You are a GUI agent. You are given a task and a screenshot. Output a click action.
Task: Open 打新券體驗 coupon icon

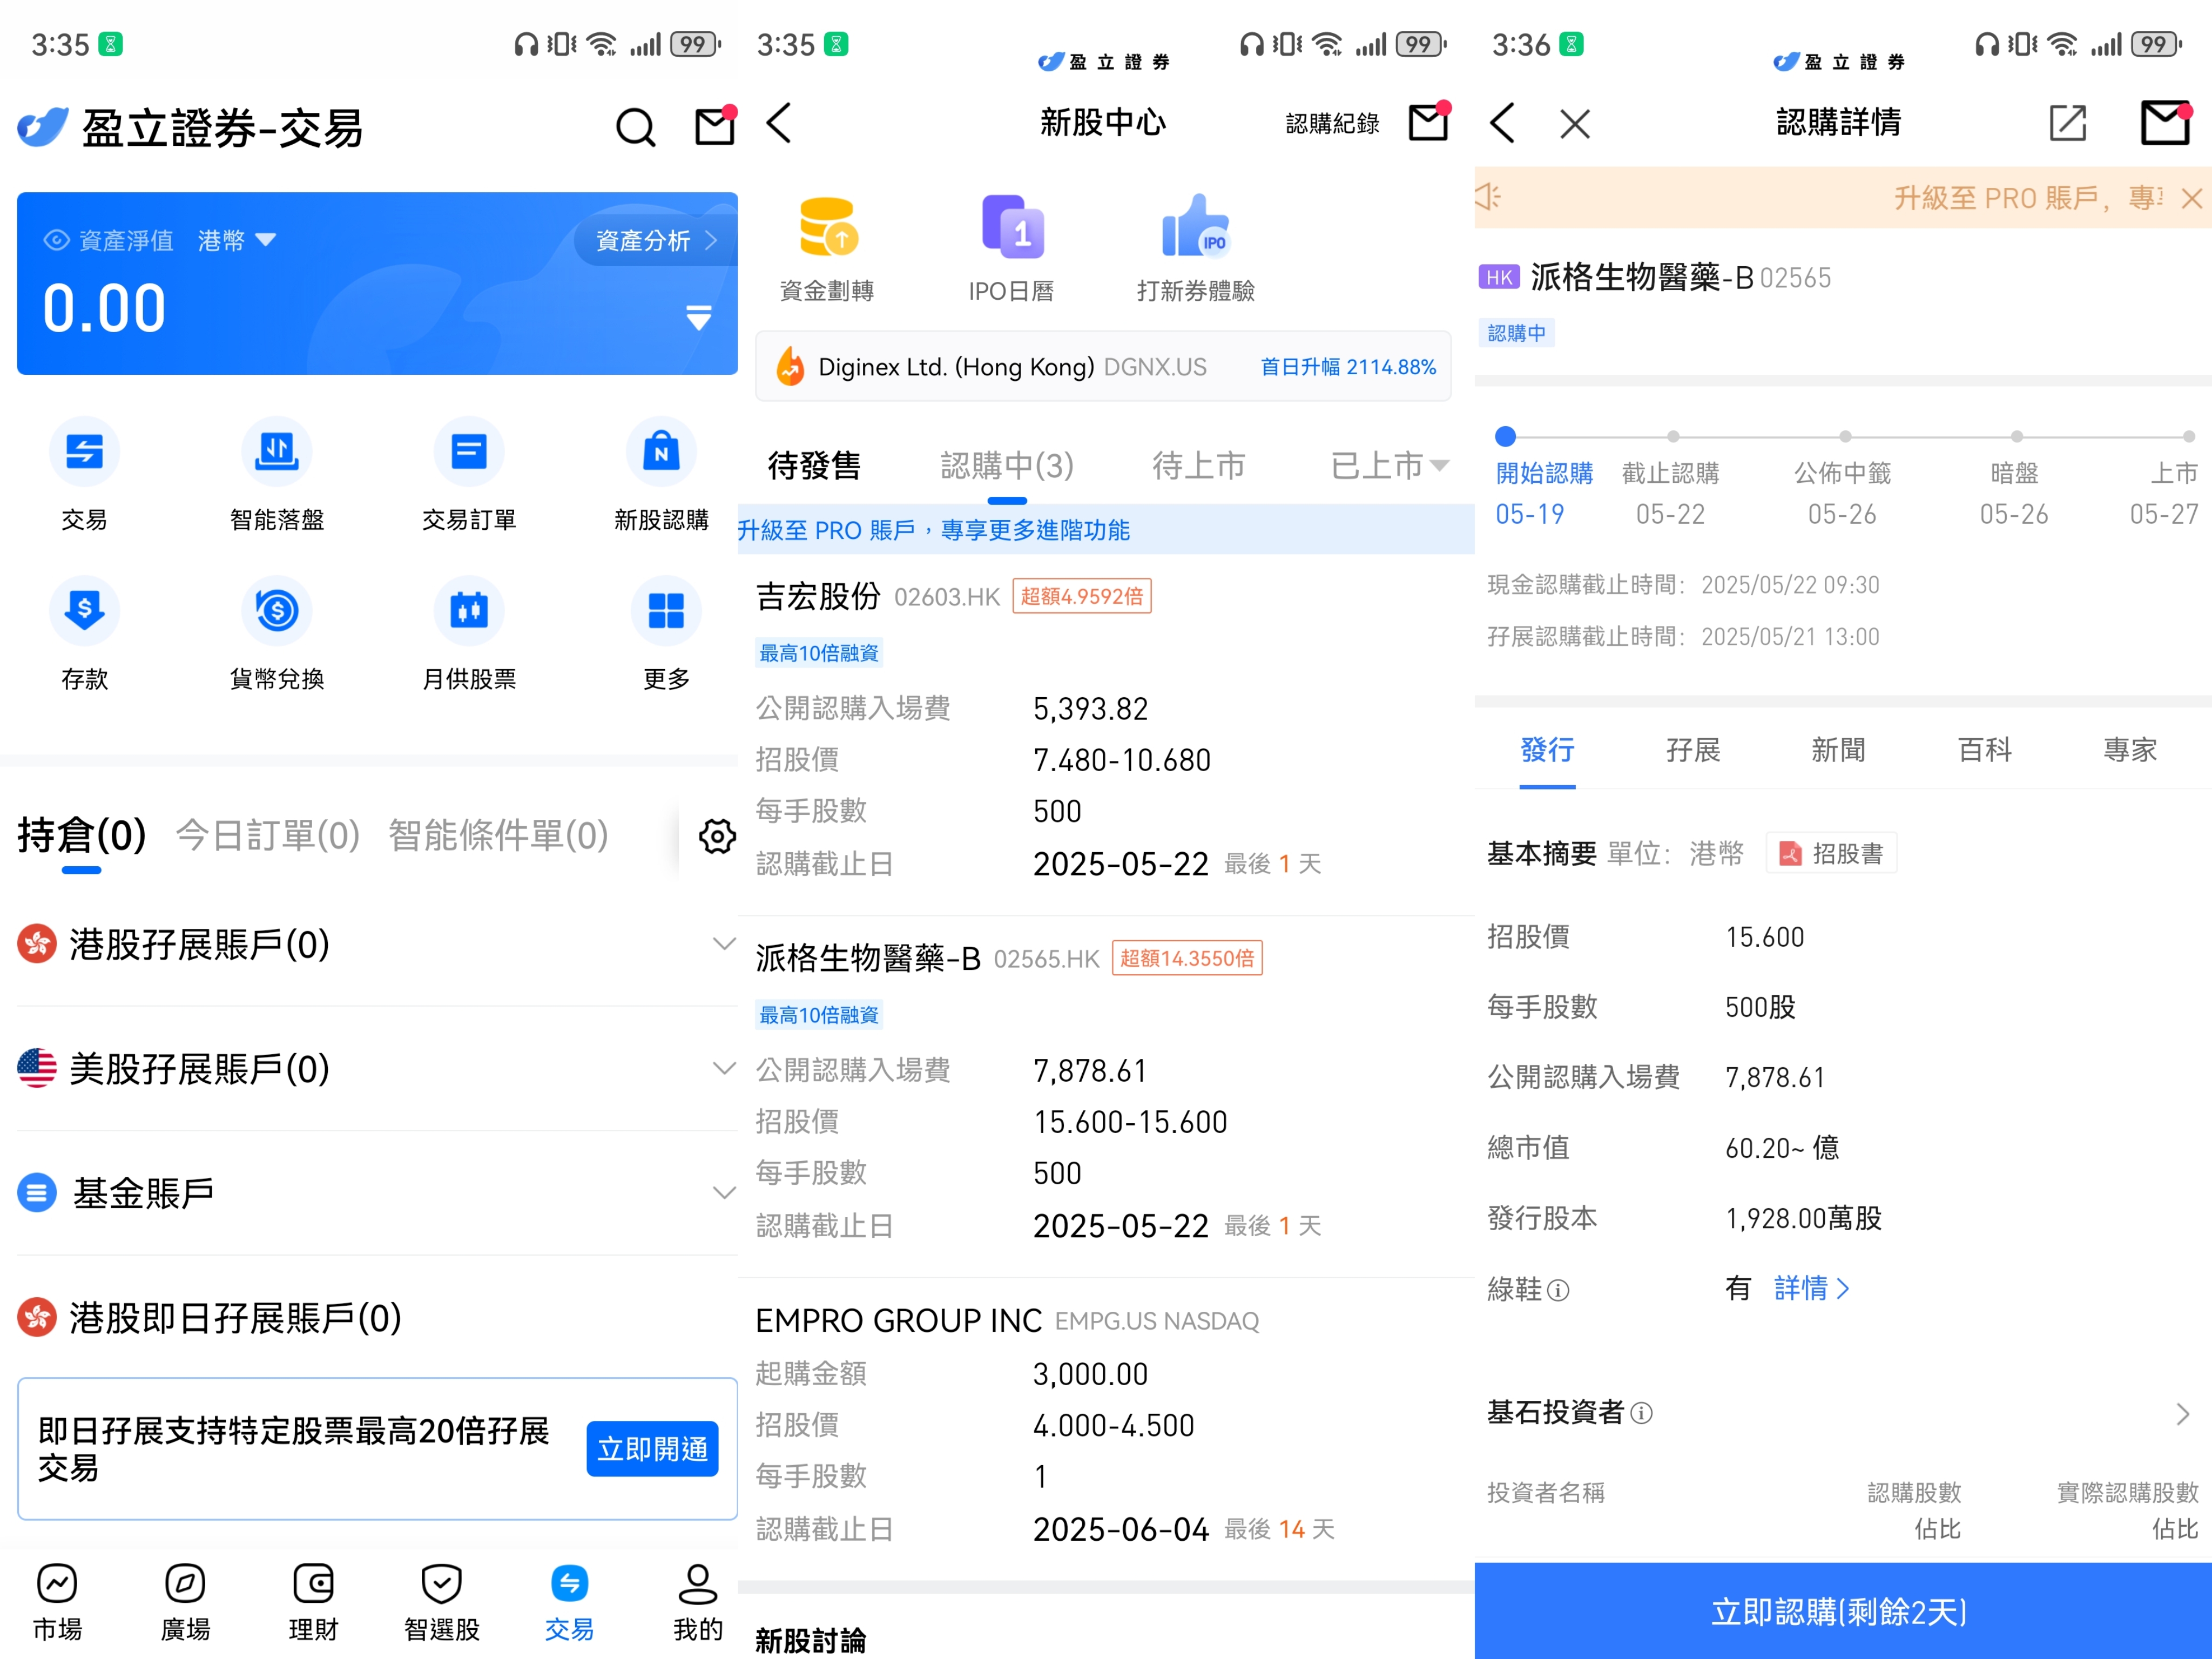1196,227
